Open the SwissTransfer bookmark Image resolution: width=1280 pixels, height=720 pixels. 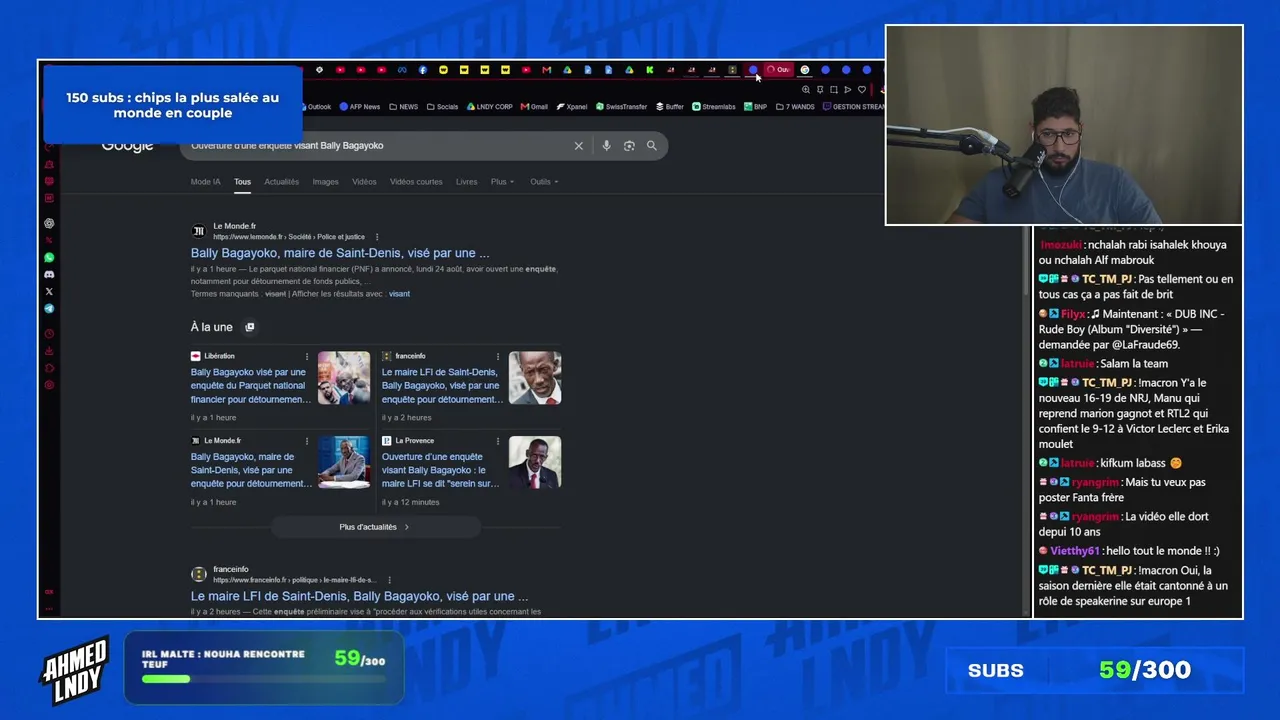[622, 107]
